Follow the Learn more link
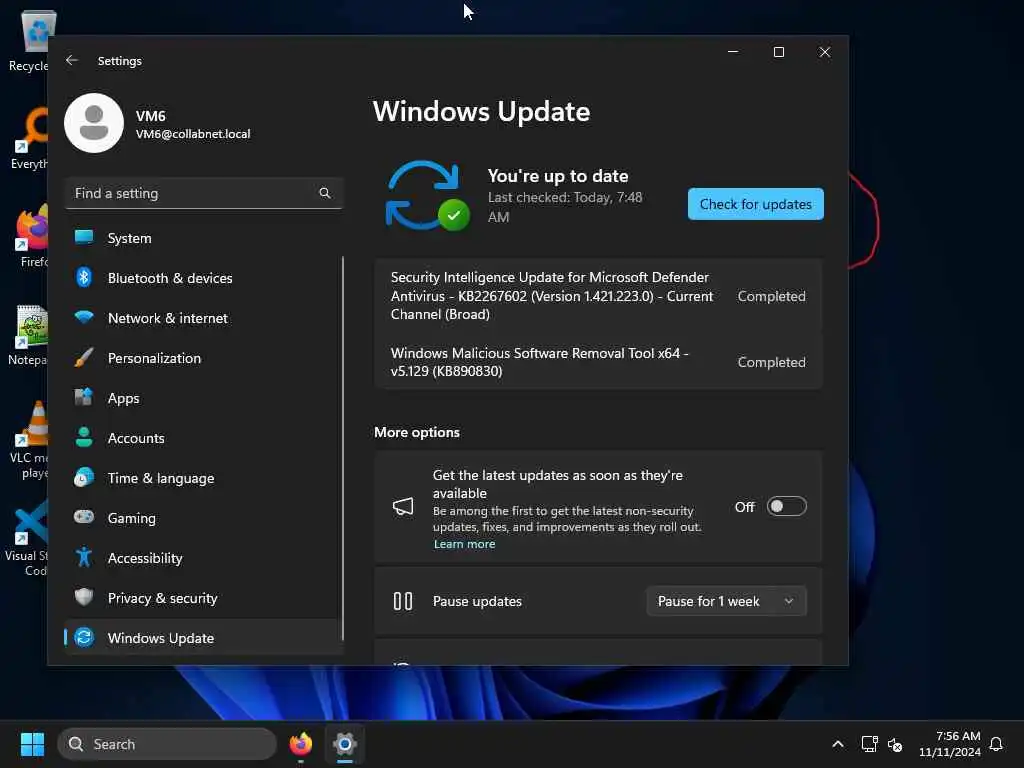The width and height of the screenshot is (1024, 768). (x=464, y=544)
